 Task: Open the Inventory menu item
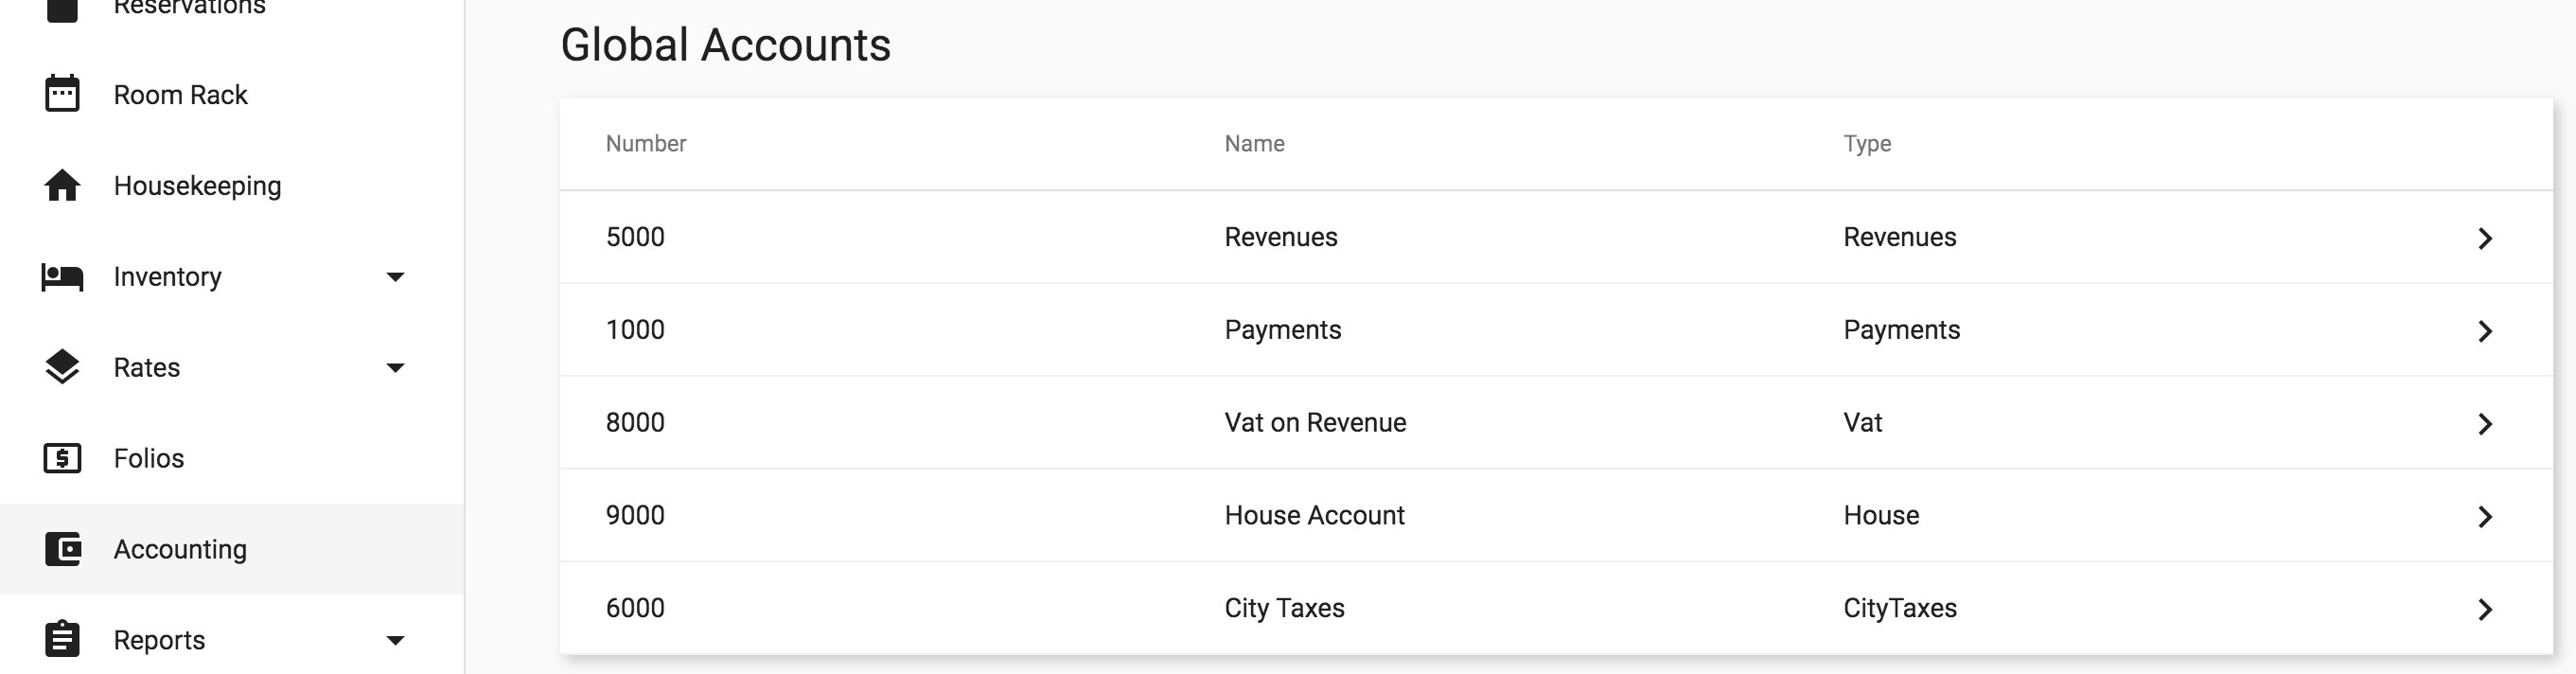click(x=167, y=277)
